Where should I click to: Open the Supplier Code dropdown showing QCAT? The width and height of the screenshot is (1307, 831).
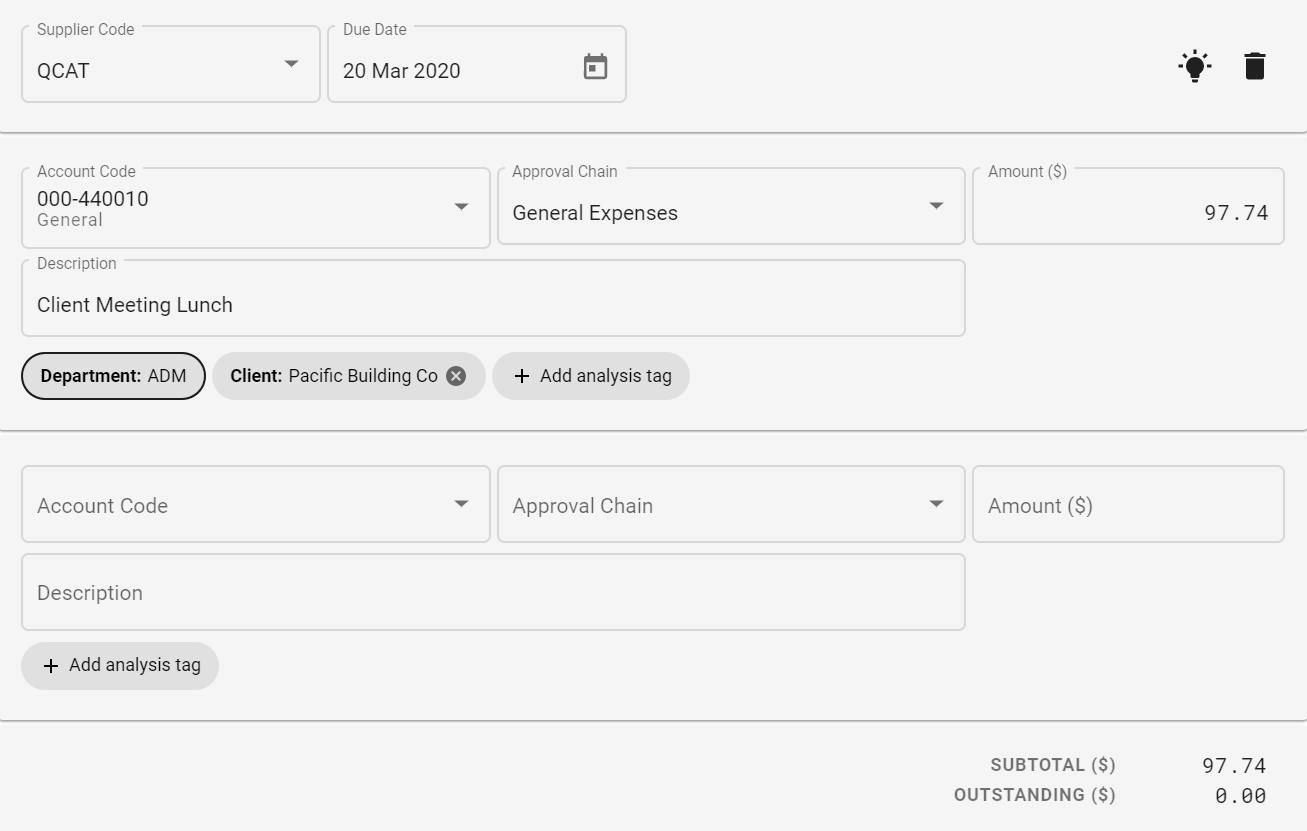click(x=291, y=64)
